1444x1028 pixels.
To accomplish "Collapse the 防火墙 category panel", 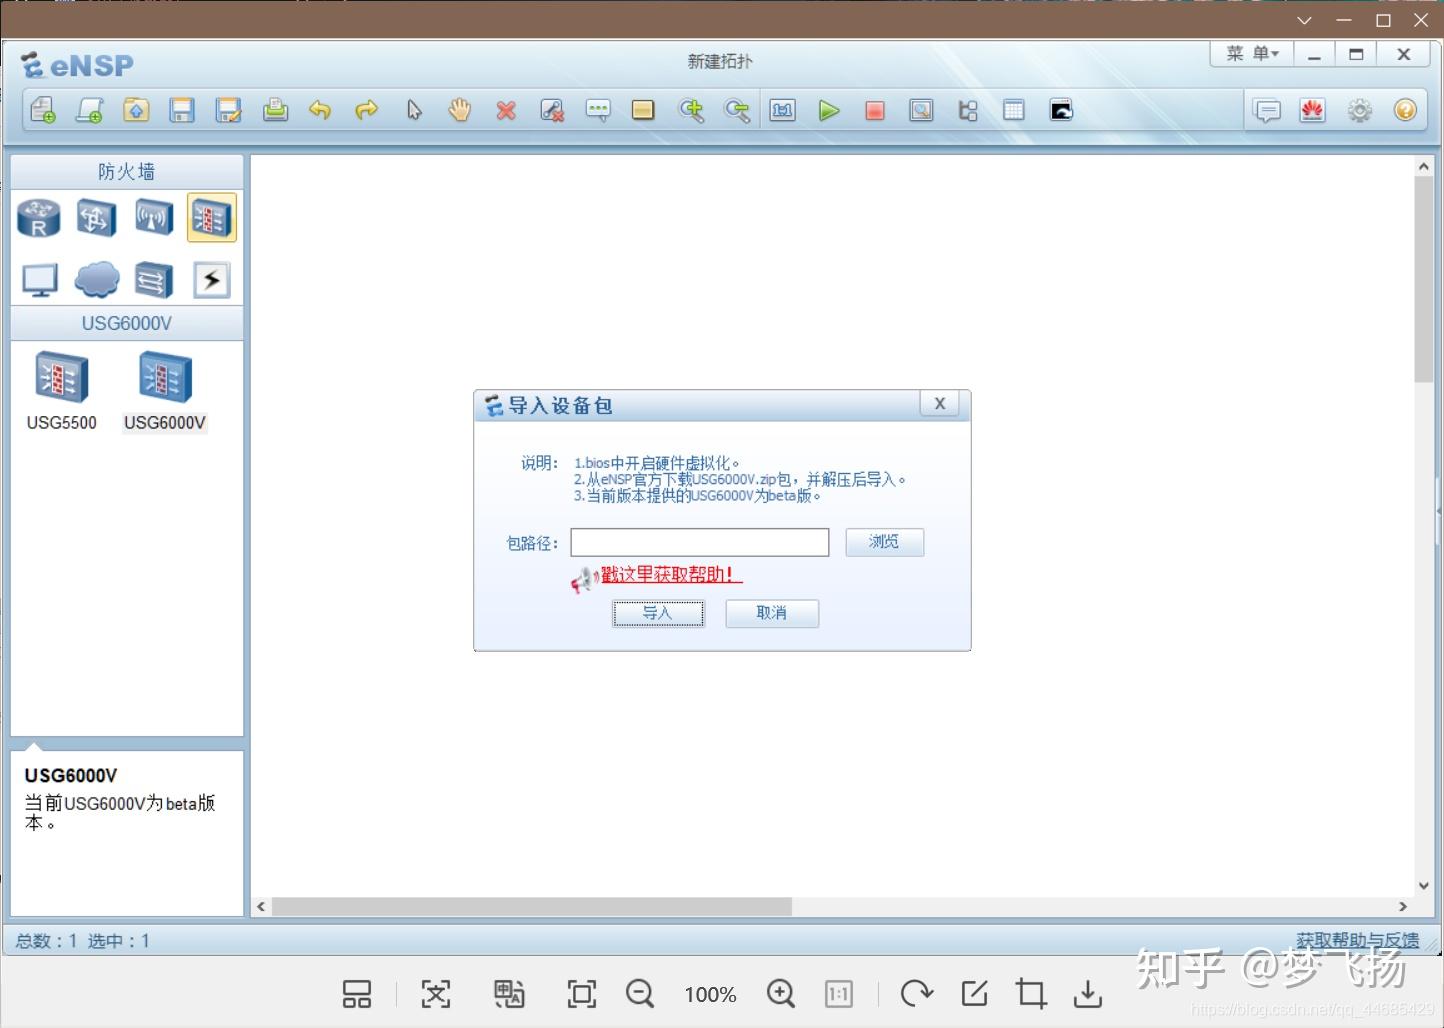I will point(126,171).
